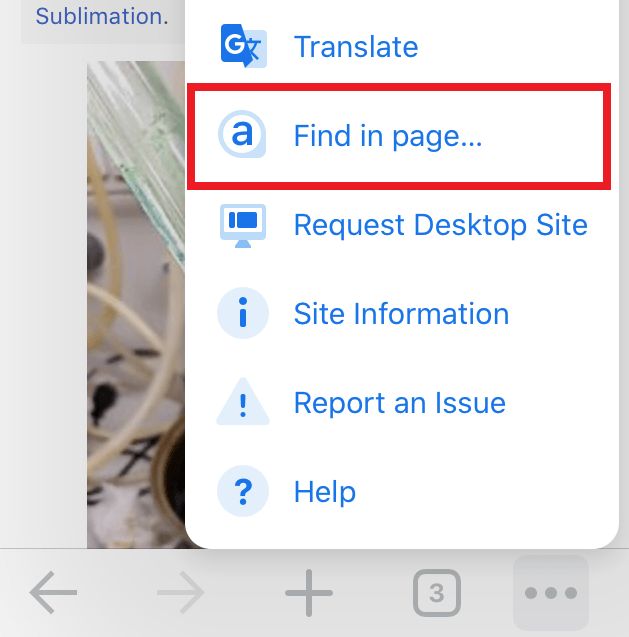Select the Translate menu option
Viewport: 629px width, 637px height.
pyautogui.click(x=355, y=47)
